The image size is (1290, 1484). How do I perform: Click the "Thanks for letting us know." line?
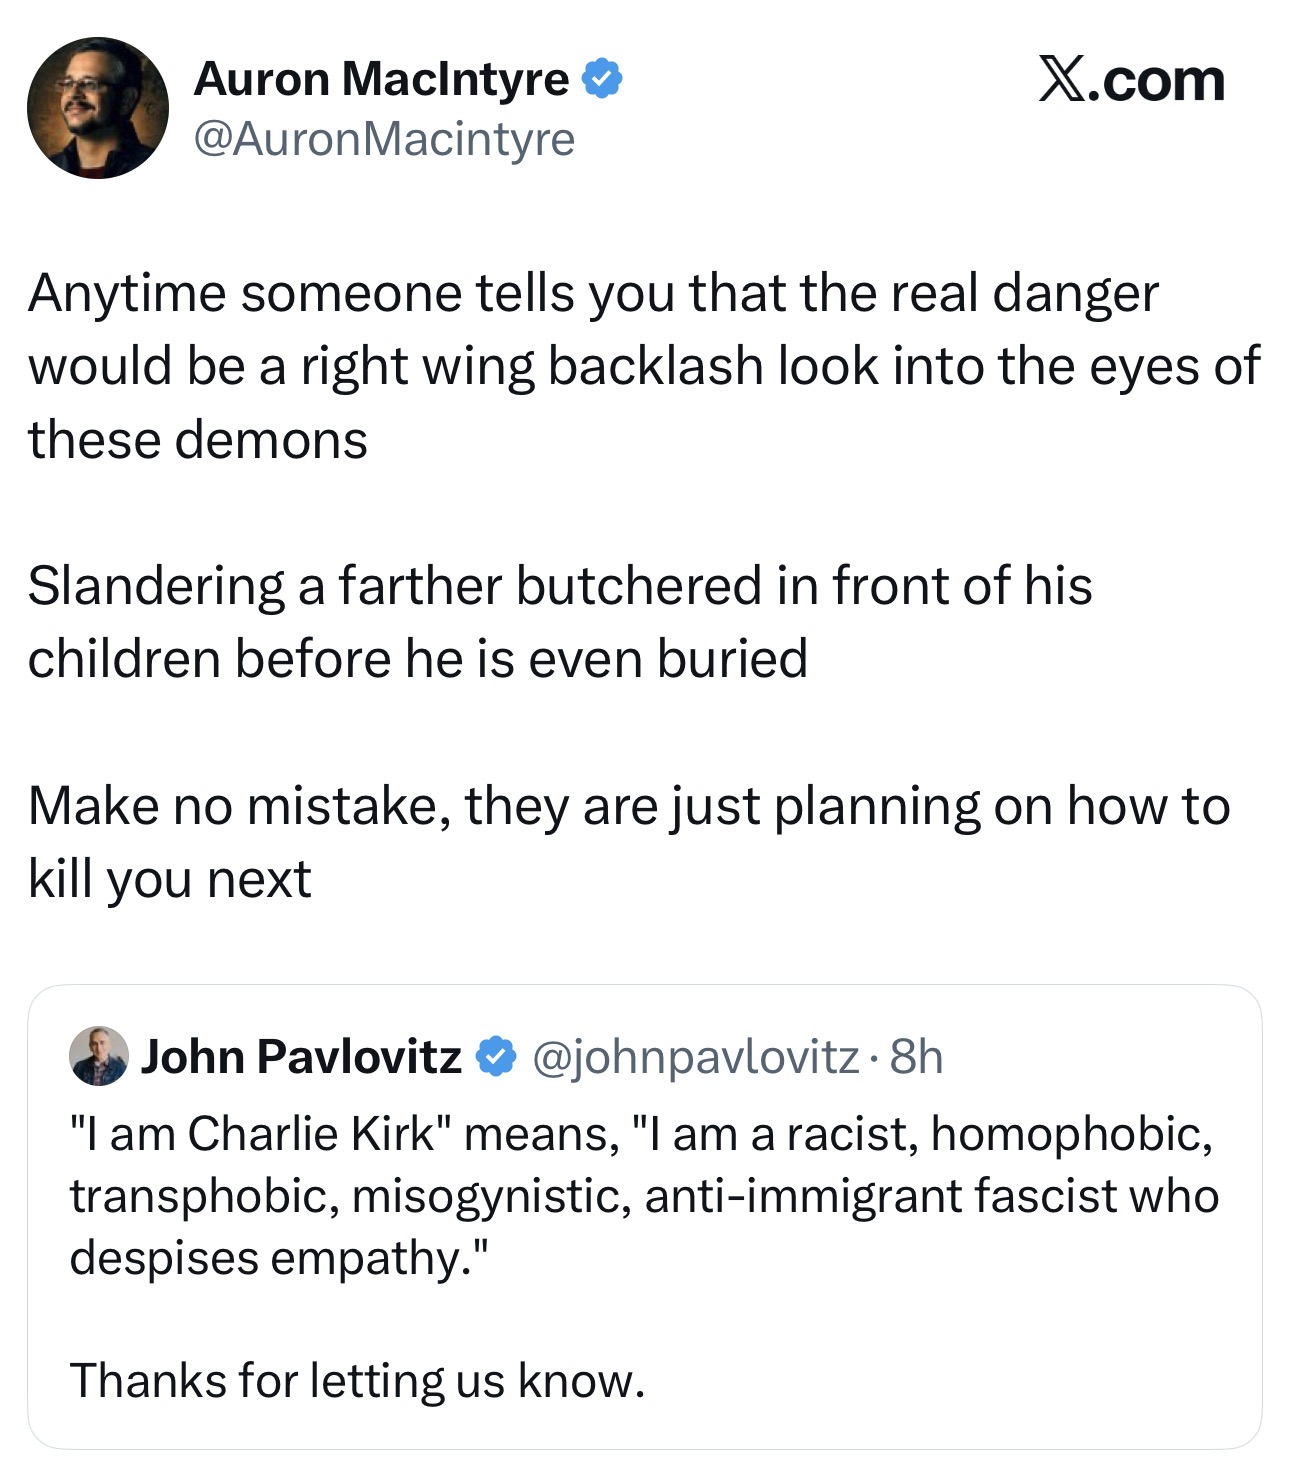(x=357, y=1381)
